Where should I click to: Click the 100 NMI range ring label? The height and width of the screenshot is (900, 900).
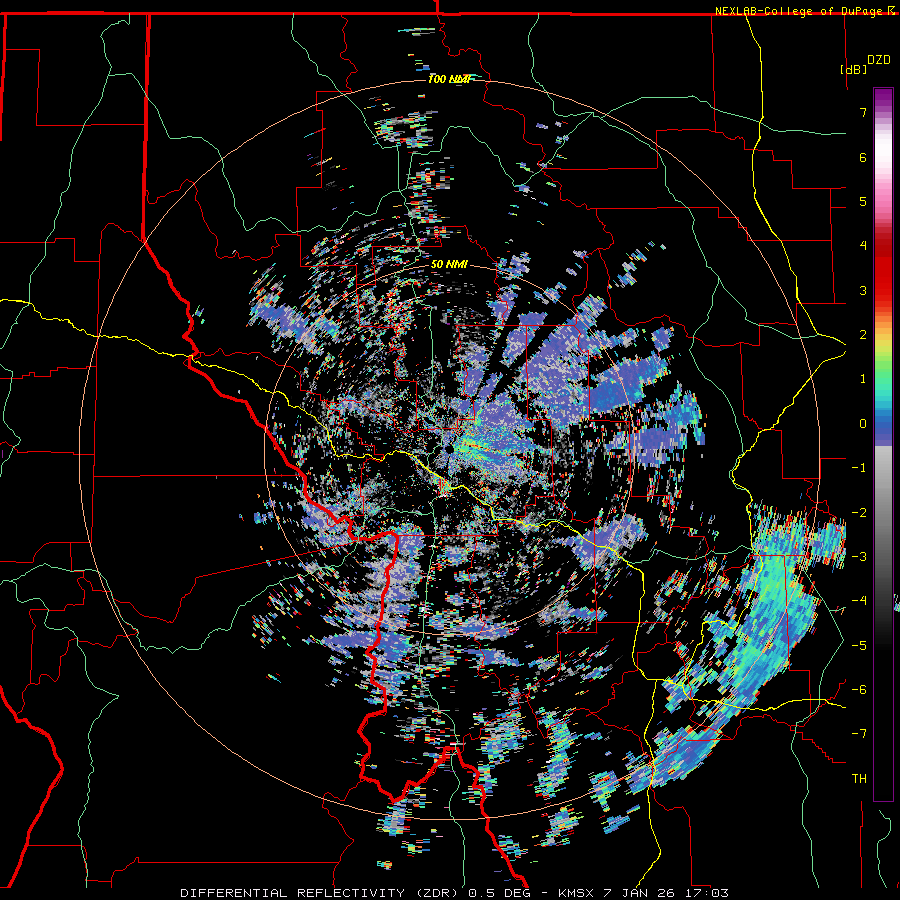coord(449,79)
